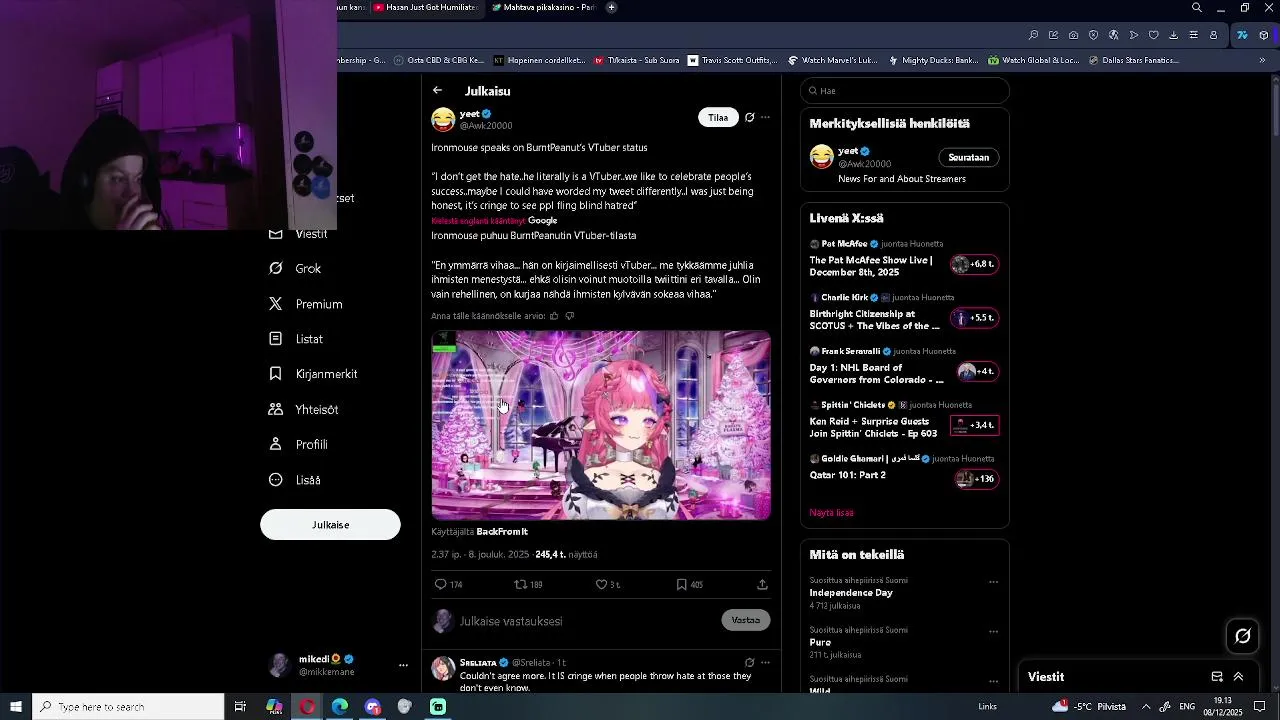Click browser snapshot camera icon

pos(1073,35)
